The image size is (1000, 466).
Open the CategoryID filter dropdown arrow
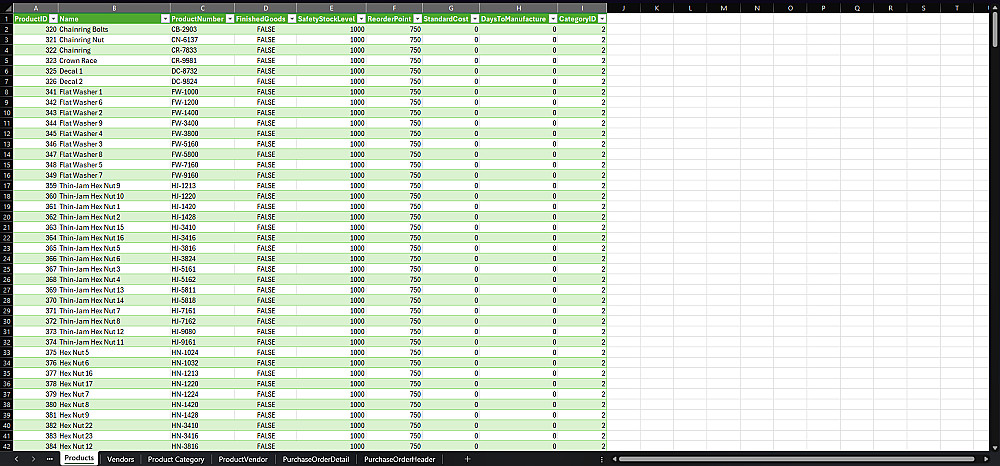pyautogui.click(x=601, y=19)
